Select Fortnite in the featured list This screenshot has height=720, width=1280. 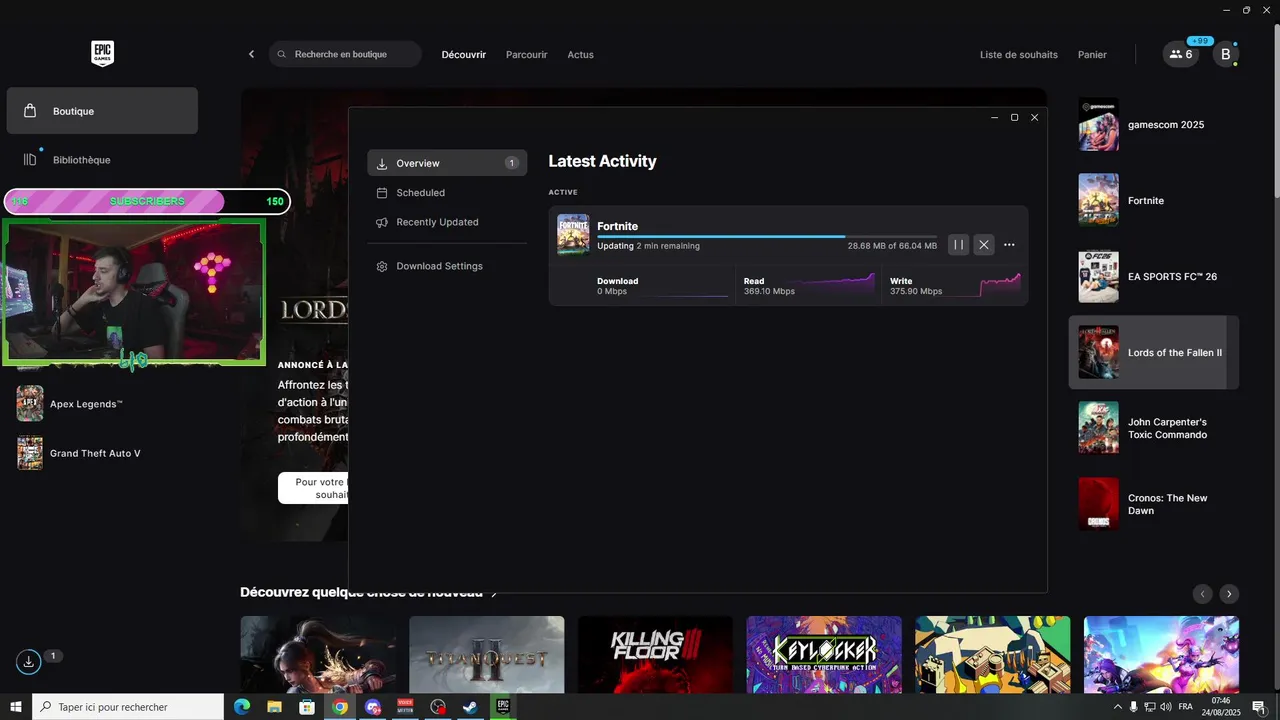(x=1154, y=200)
